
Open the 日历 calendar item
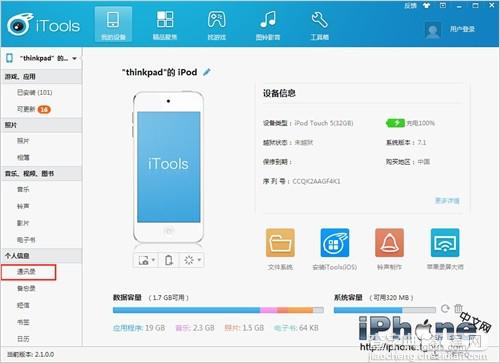[23, 339]
